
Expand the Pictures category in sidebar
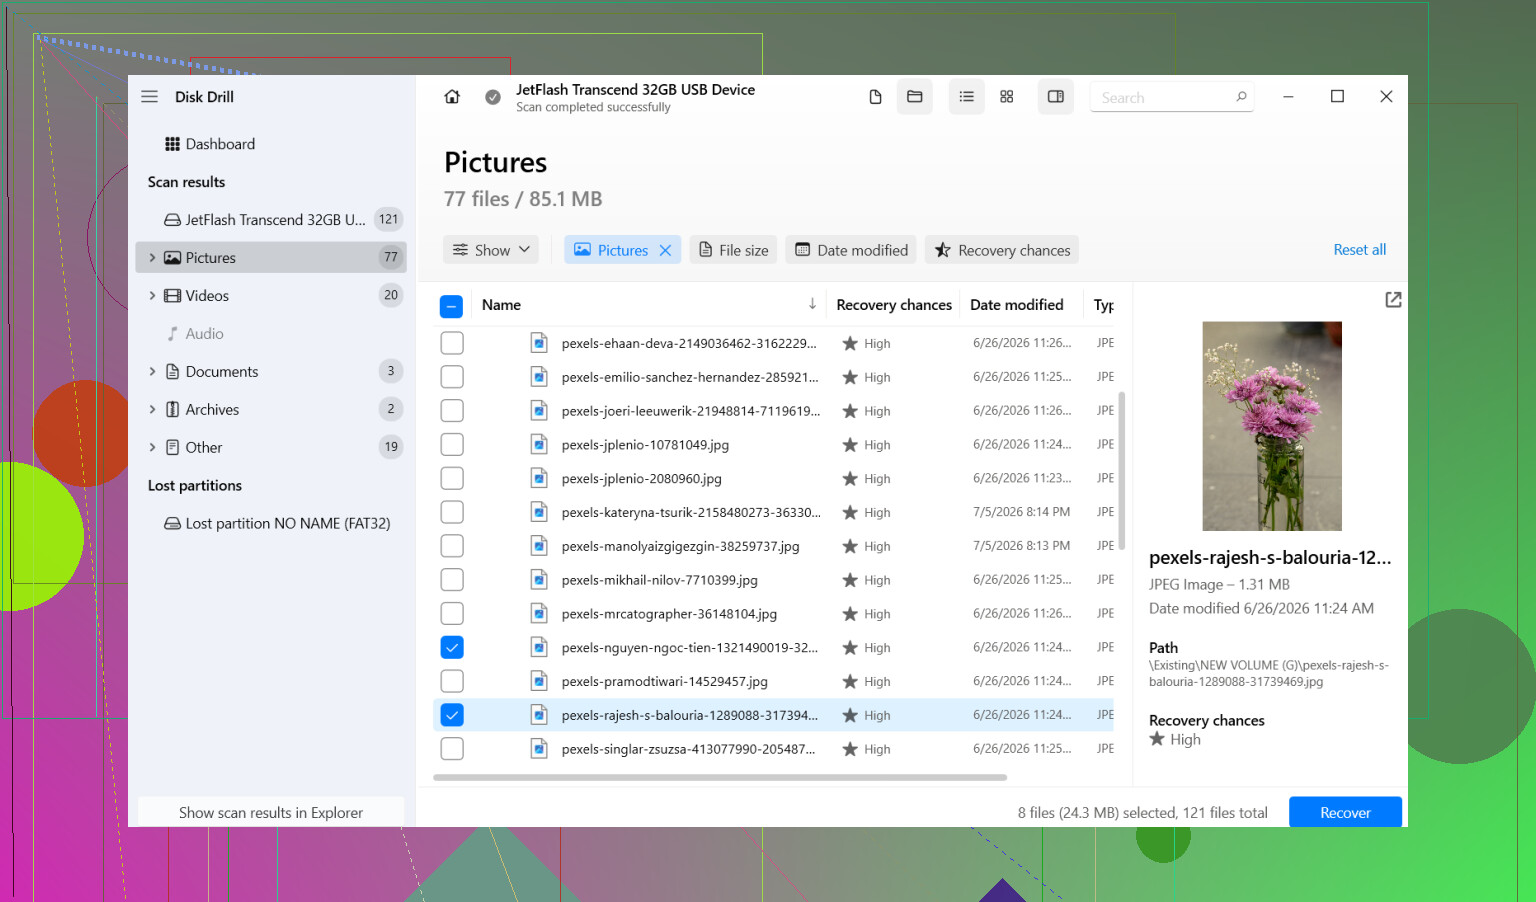click(x=152, y=258)
